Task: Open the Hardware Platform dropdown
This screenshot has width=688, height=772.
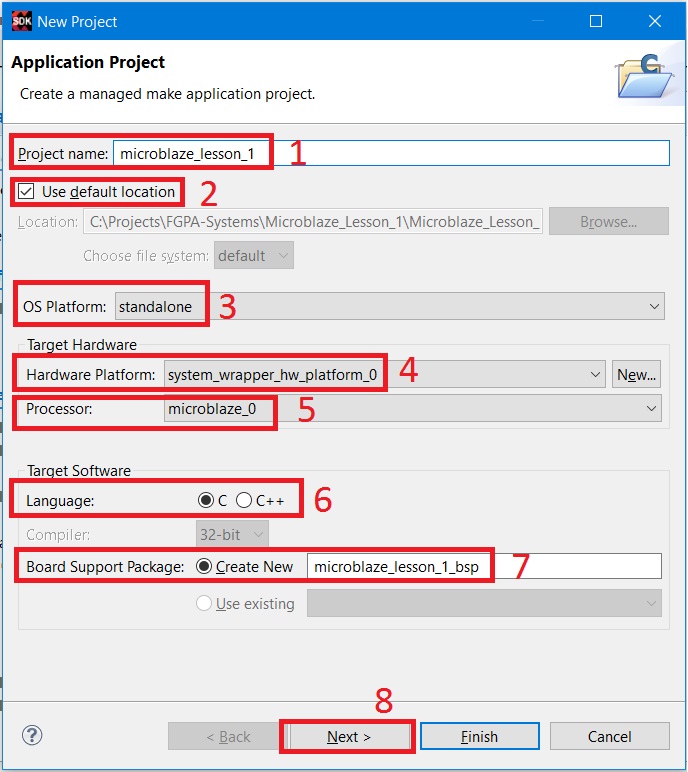Action: (596, 375)
